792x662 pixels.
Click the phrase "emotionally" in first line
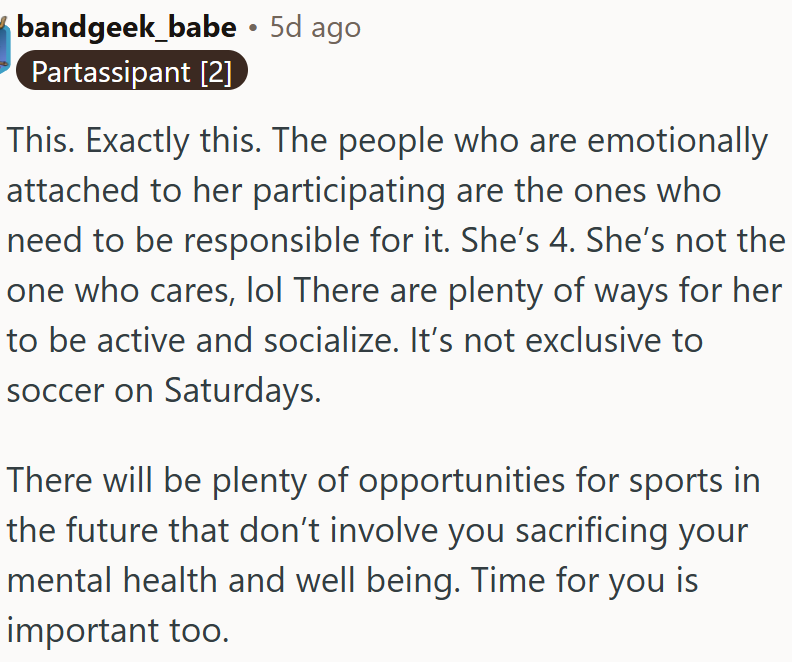(677, 140)
